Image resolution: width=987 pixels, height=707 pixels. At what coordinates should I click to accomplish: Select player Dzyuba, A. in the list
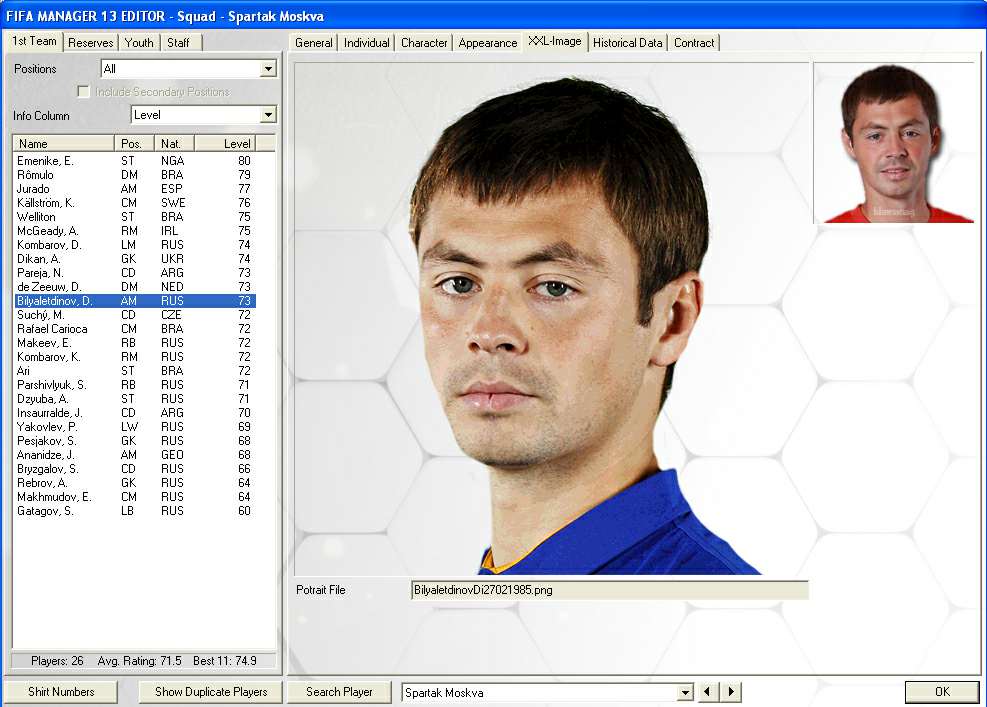pyautogui.click(x=135, y=399)
